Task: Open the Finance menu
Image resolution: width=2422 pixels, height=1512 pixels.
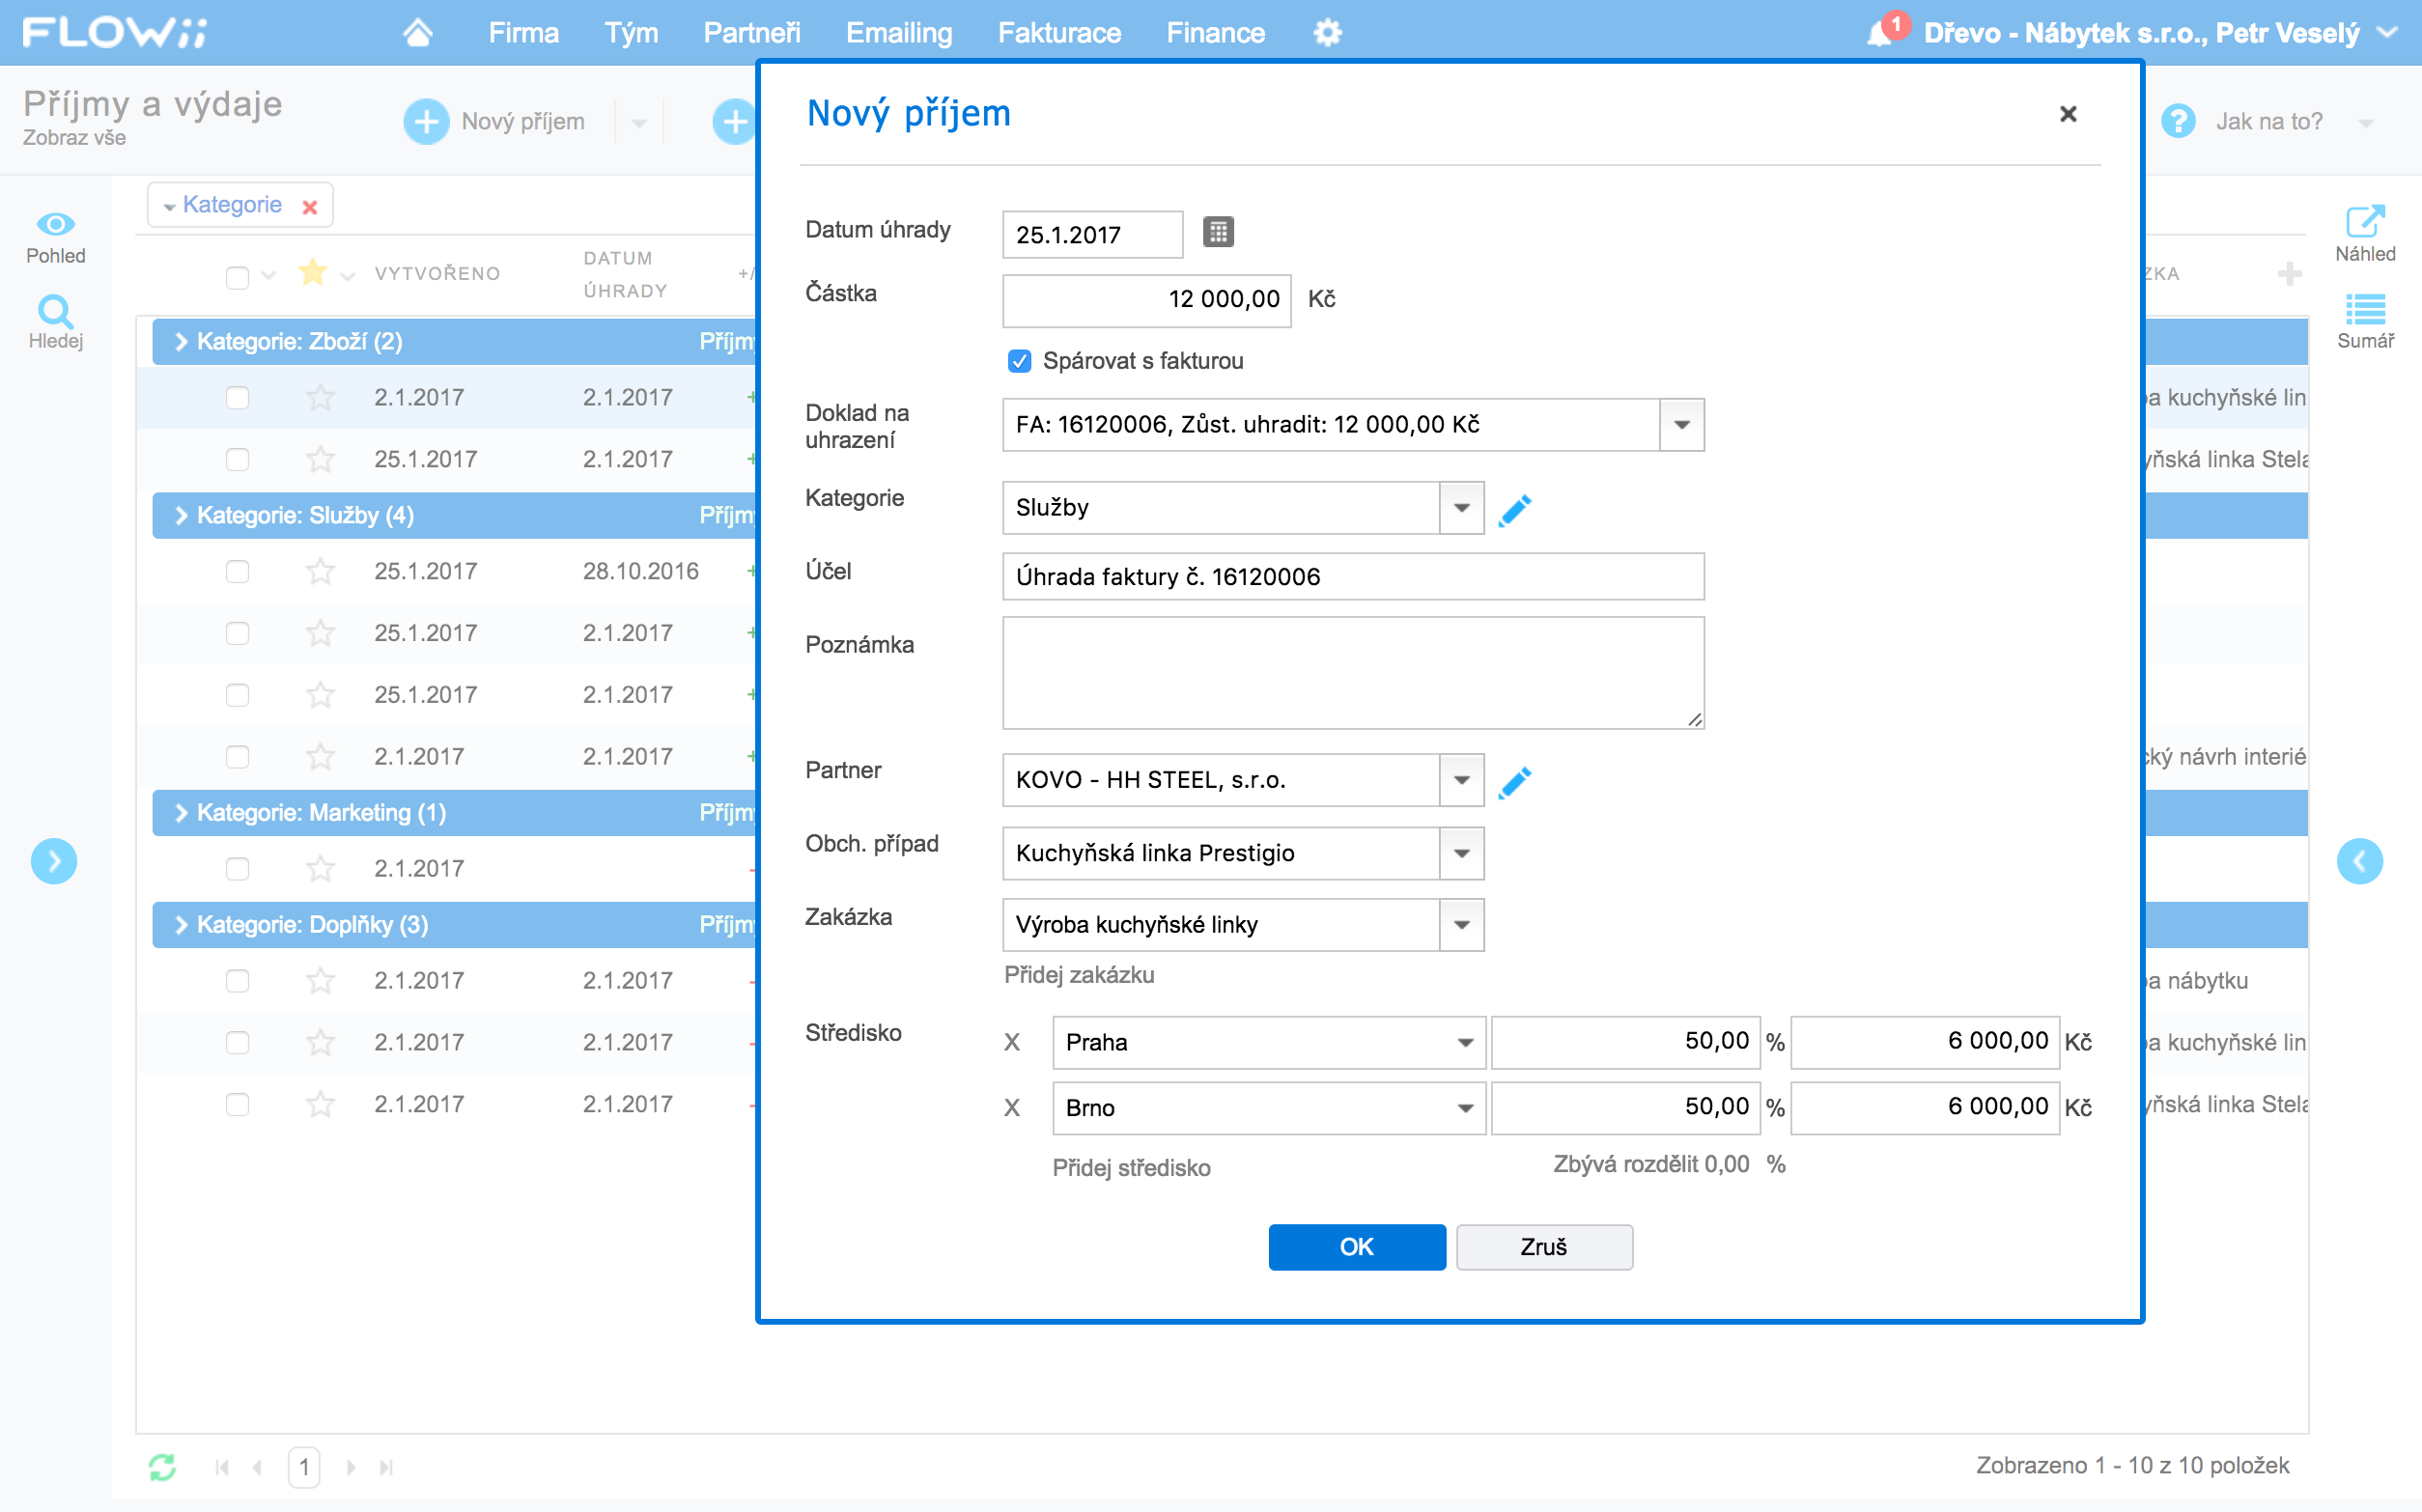Action: [1216, 33]
